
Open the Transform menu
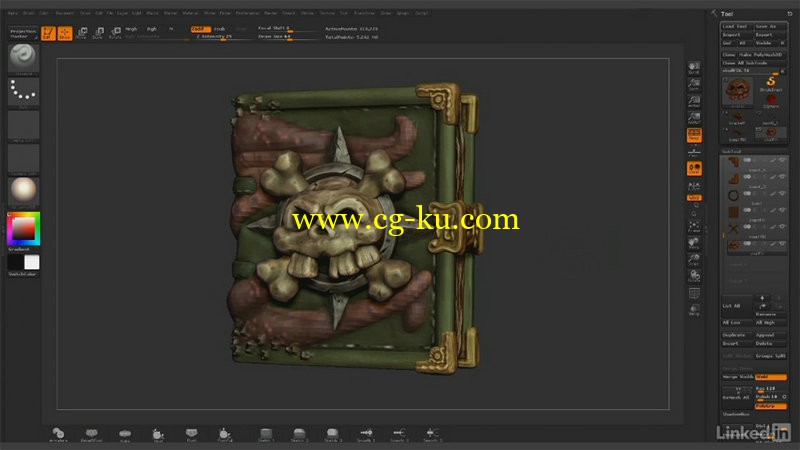point(364,13)
